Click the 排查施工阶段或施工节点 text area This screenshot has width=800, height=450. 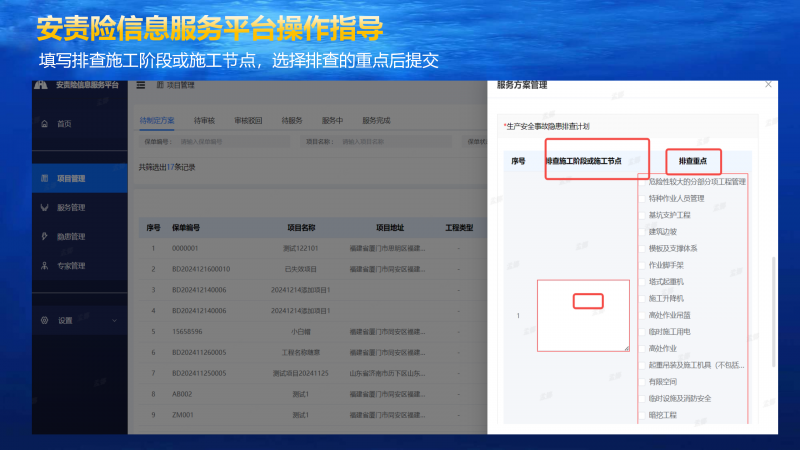click(583, 315)
